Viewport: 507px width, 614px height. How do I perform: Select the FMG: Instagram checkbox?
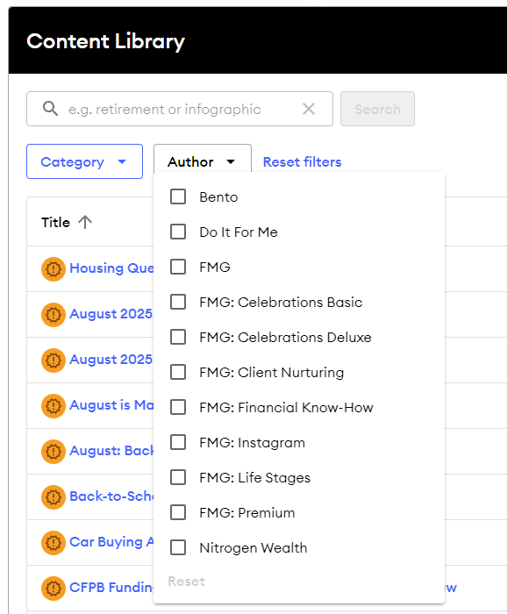pyautogui.click(x=178, y=442)
